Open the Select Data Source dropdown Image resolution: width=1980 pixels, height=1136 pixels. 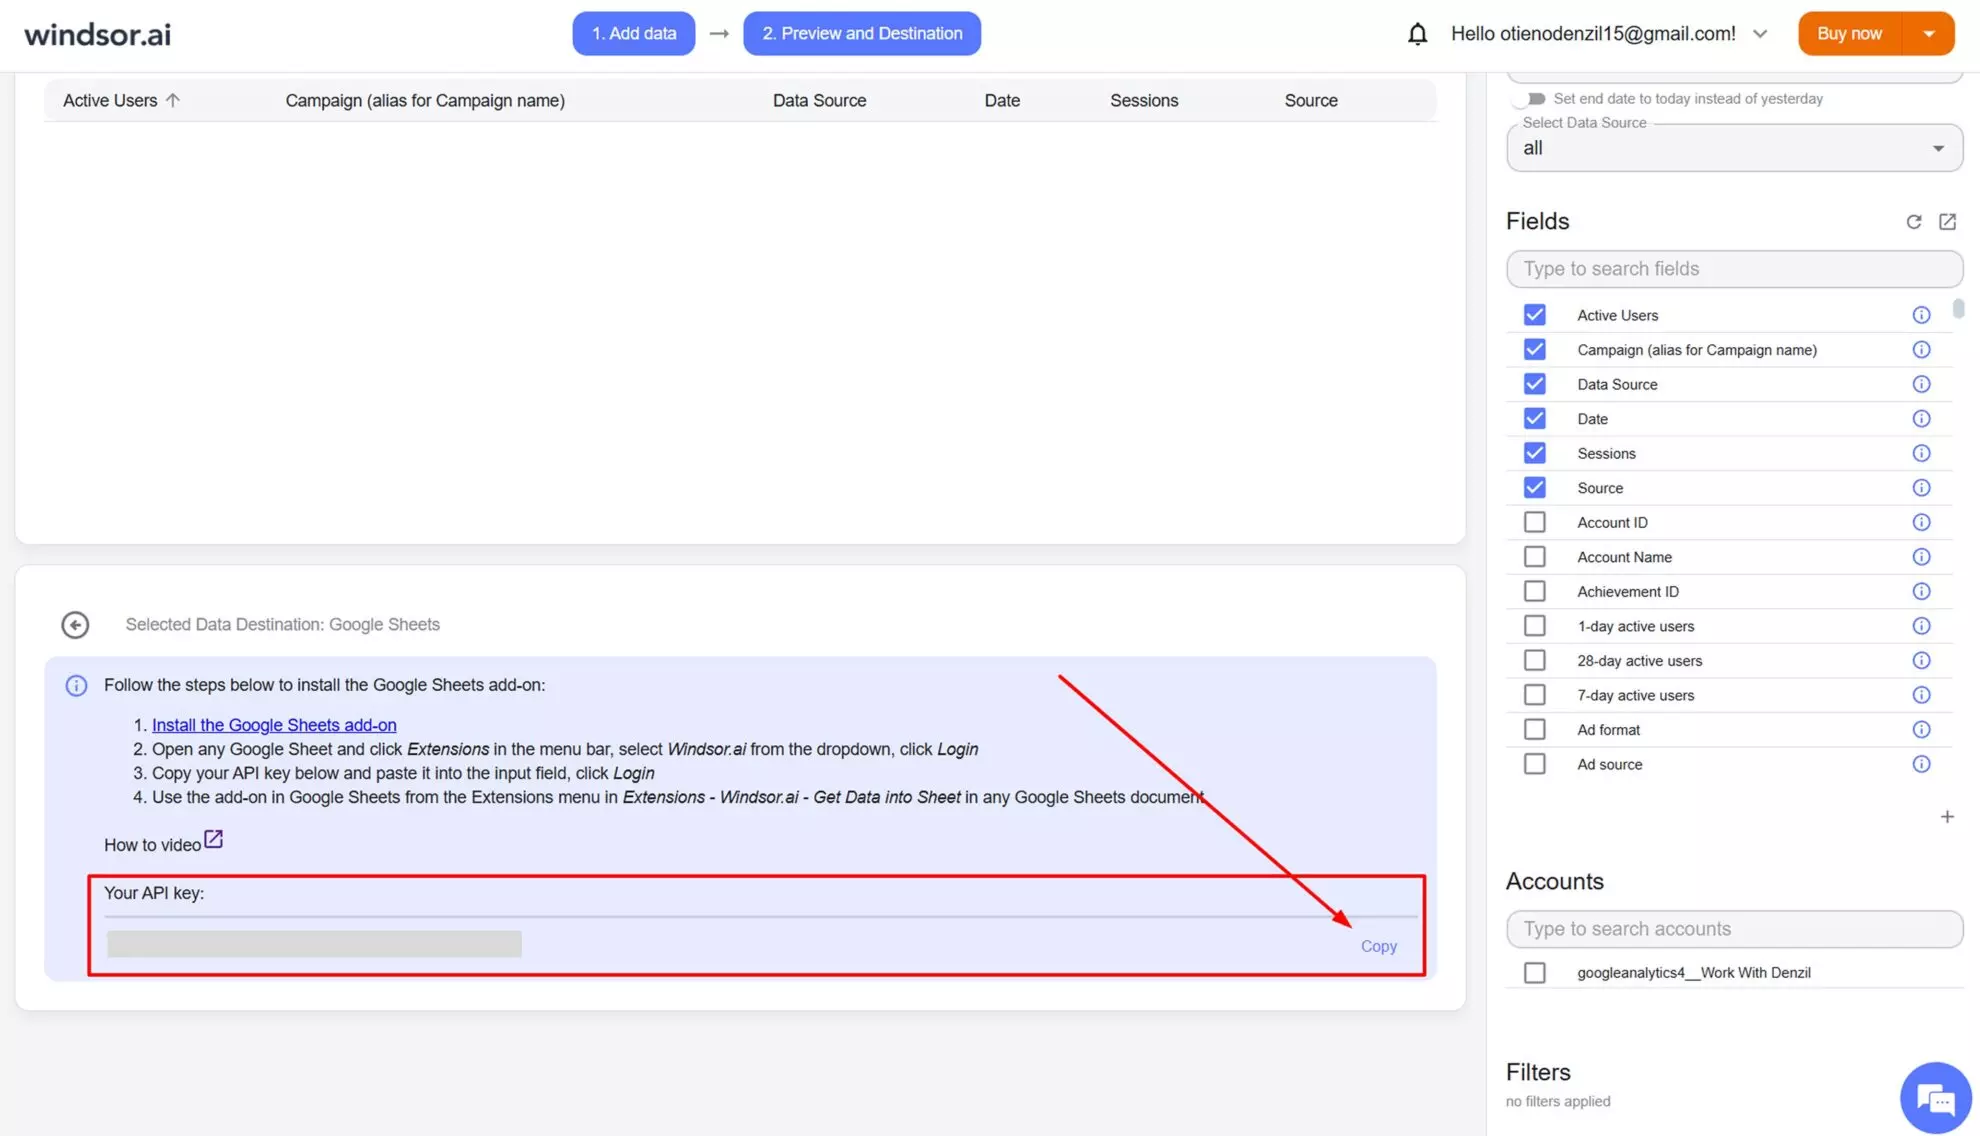pyautogui.click(x=1734, y=148)
